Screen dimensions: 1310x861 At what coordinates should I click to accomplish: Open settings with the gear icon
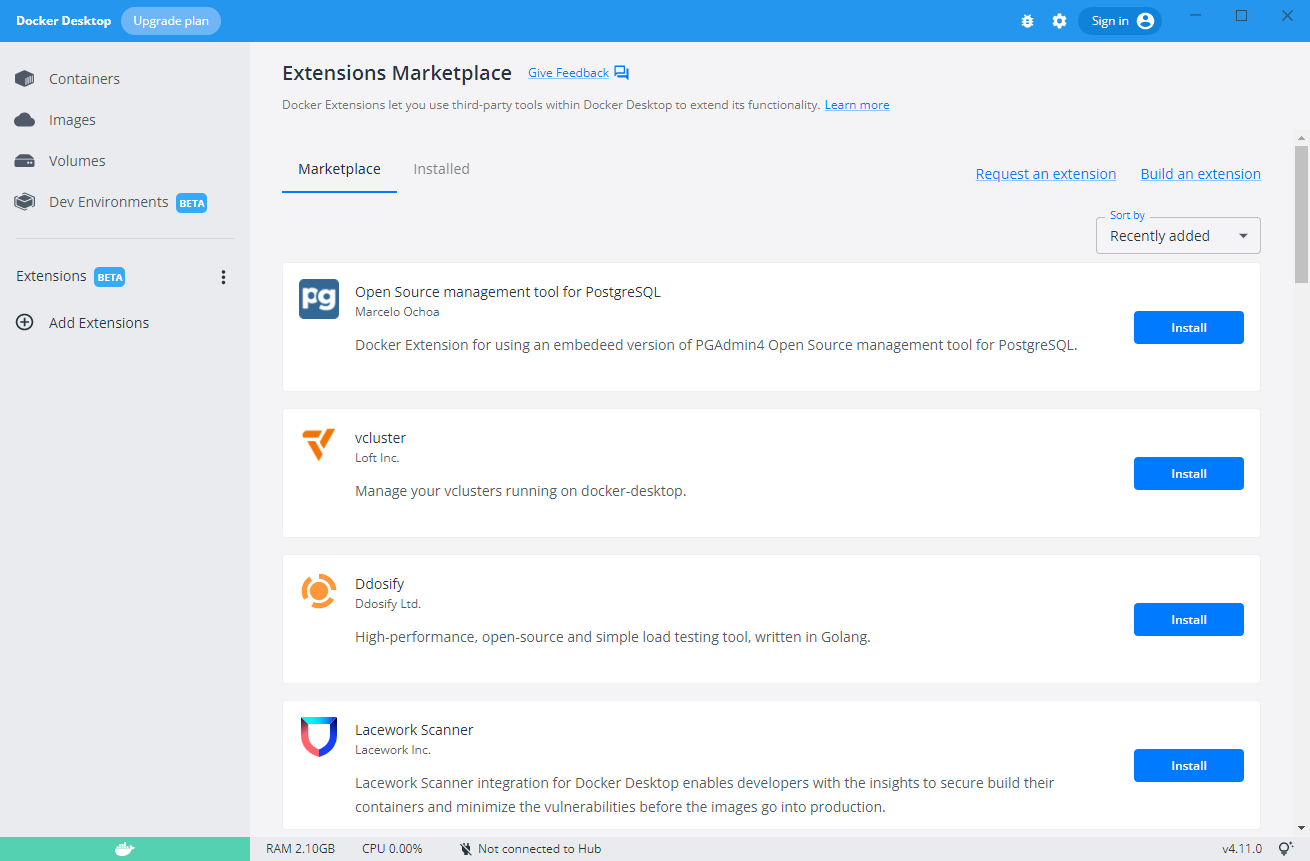point(1059,21)
